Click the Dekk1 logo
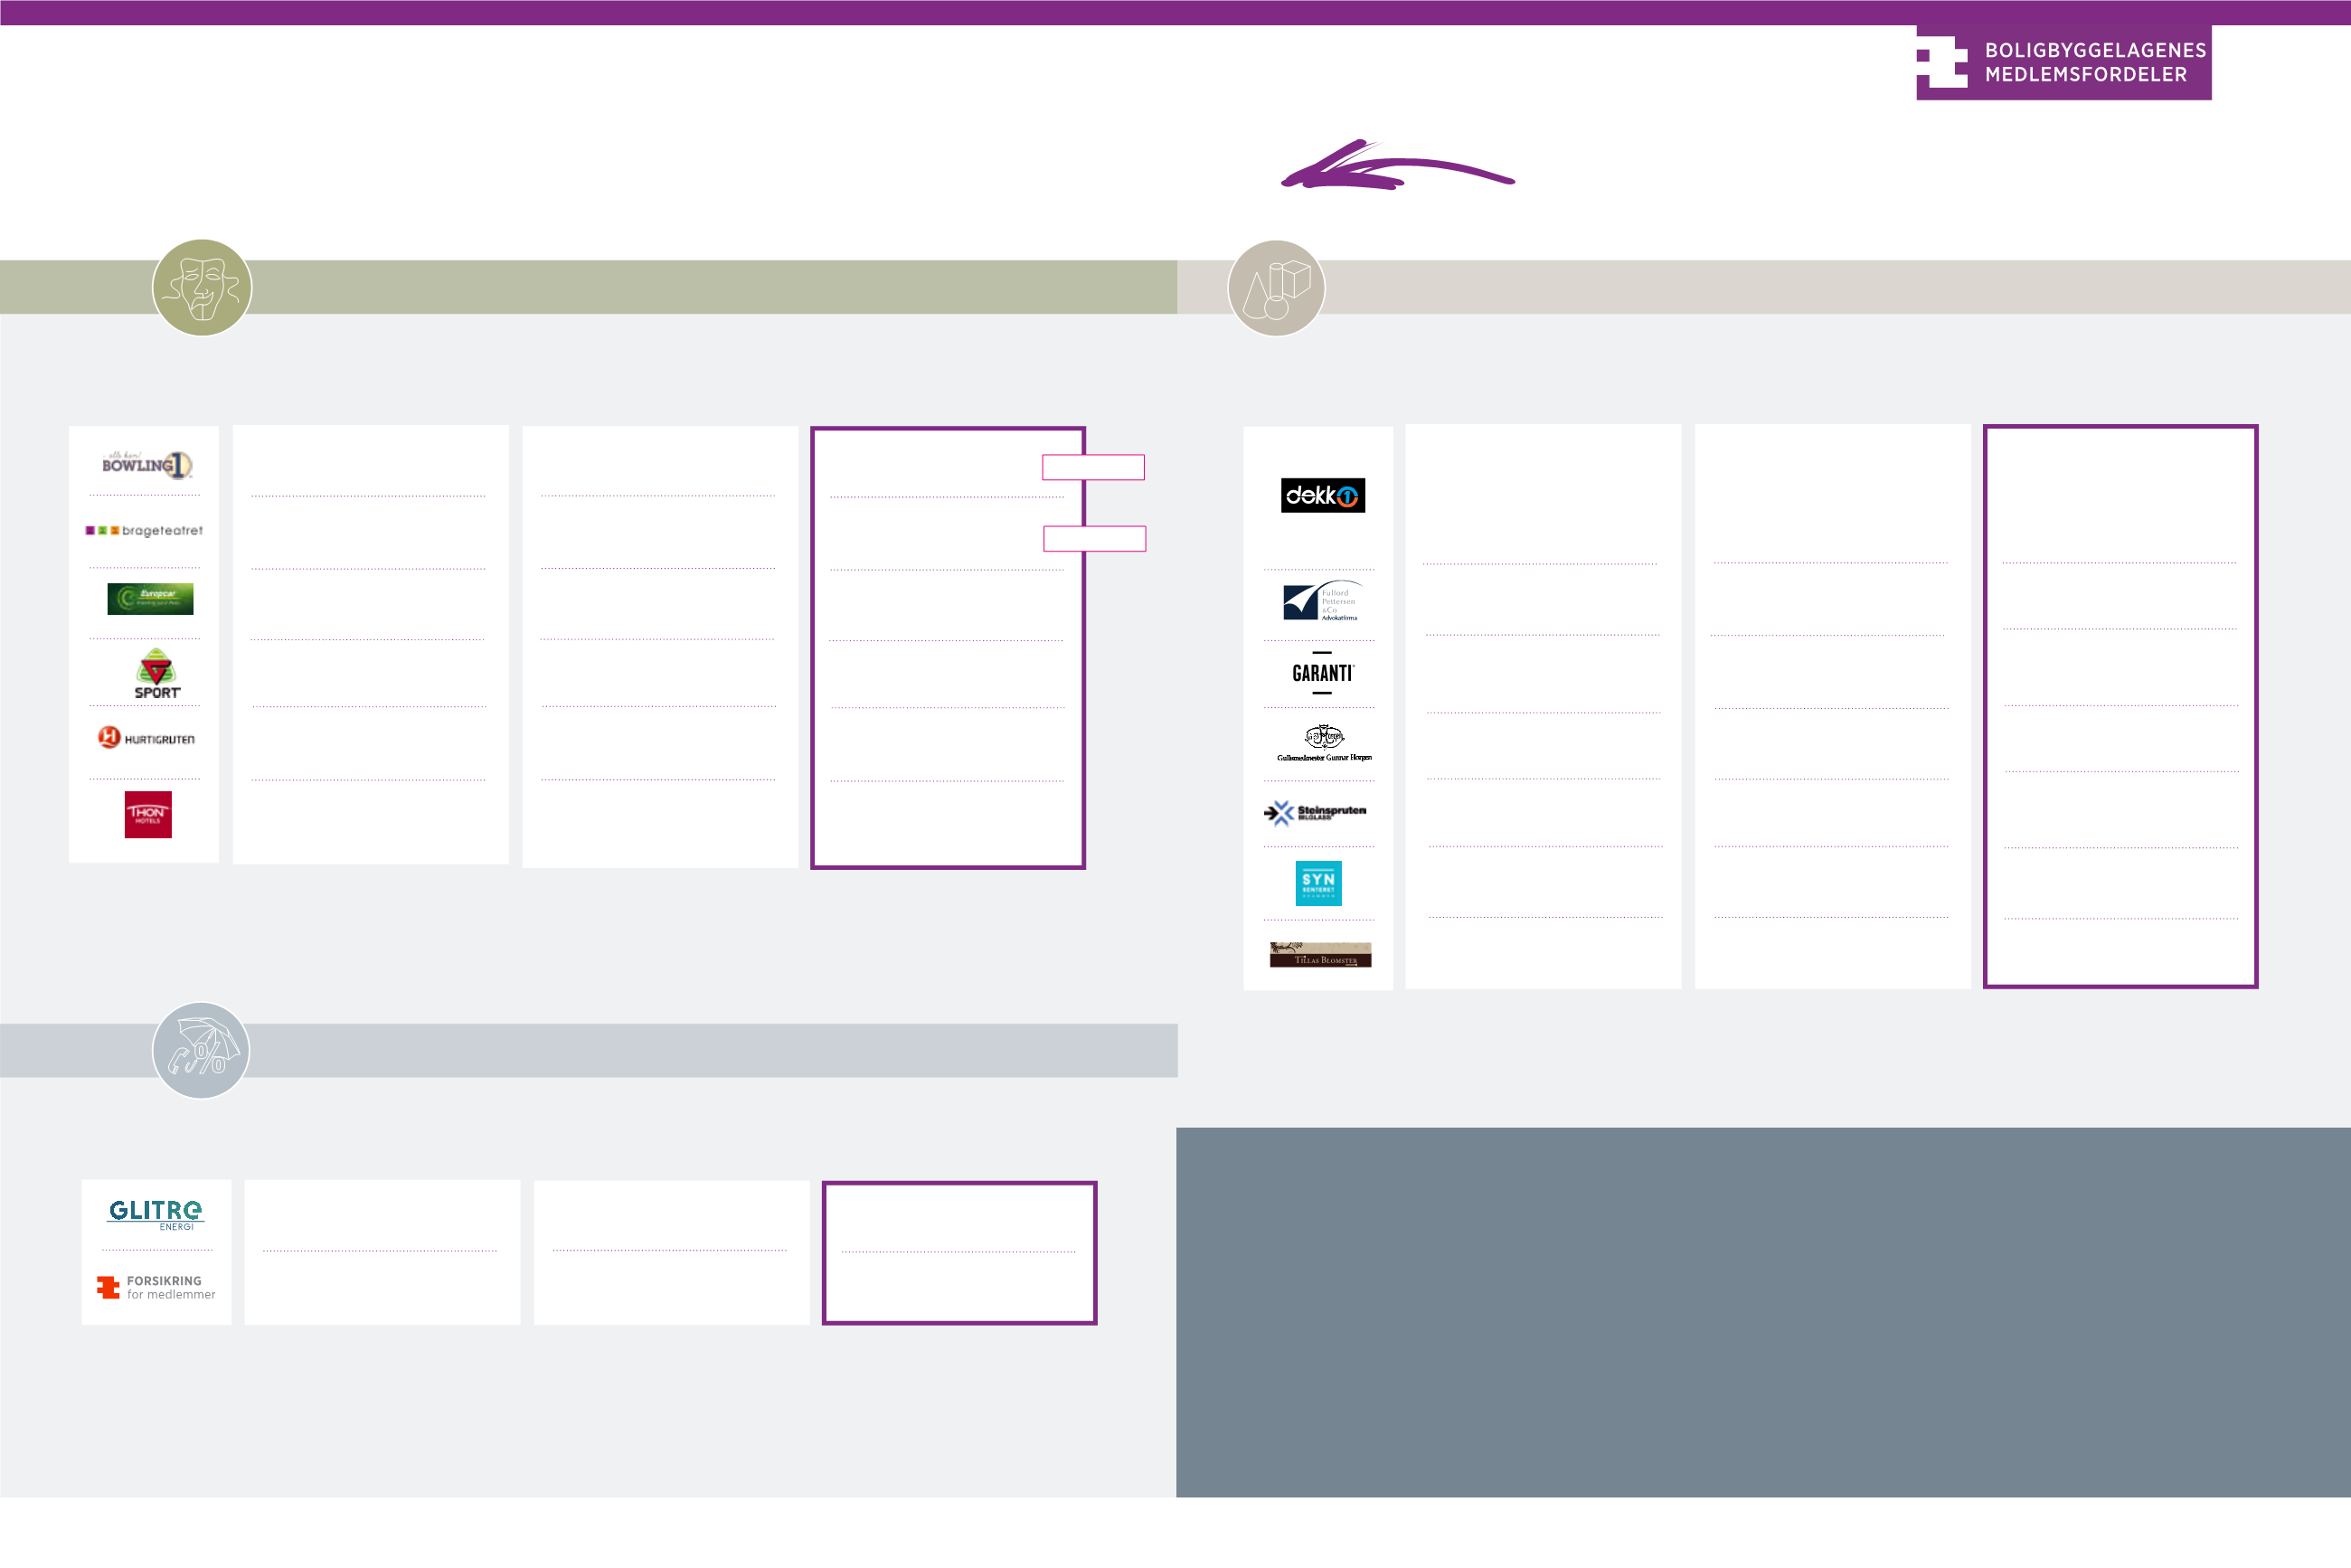2351x1568 pixels. (x=1322, y=495)
